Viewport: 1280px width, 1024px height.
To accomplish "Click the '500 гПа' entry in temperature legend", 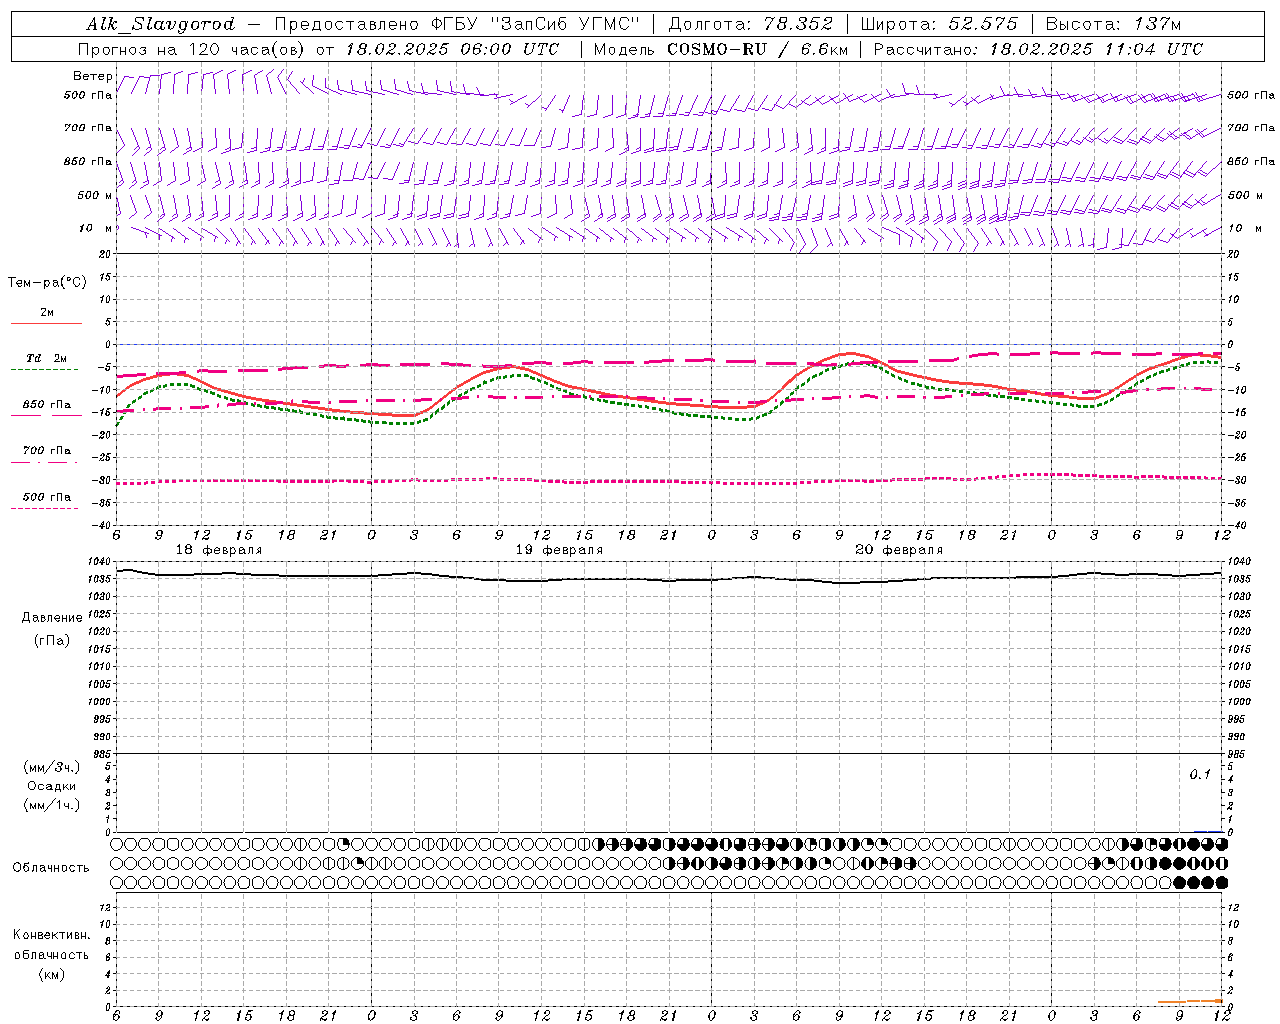I will [47, 497].
